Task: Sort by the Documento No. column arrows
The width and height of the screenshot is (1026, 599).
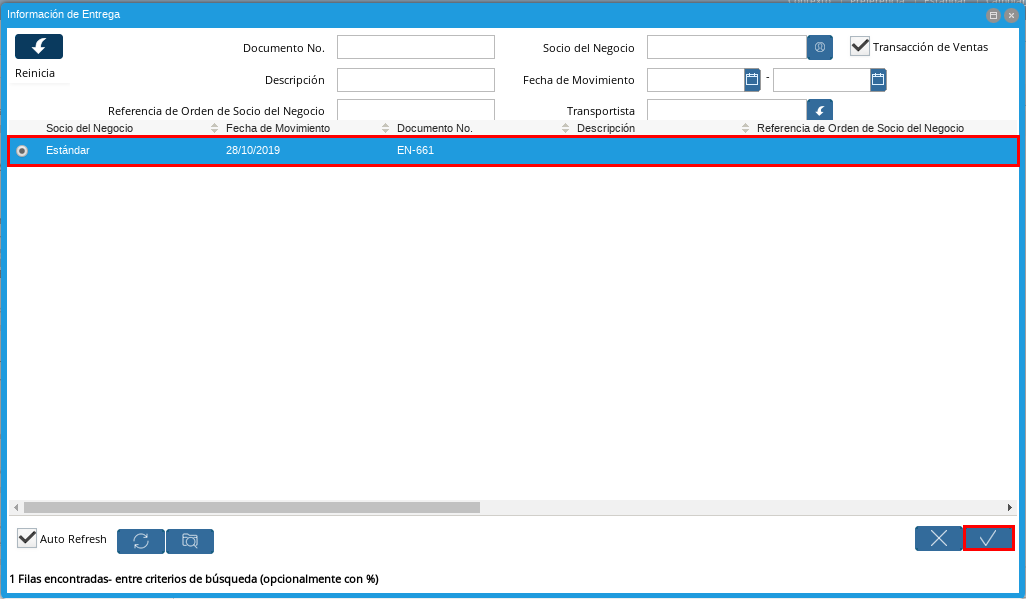Action: (565, 128)
